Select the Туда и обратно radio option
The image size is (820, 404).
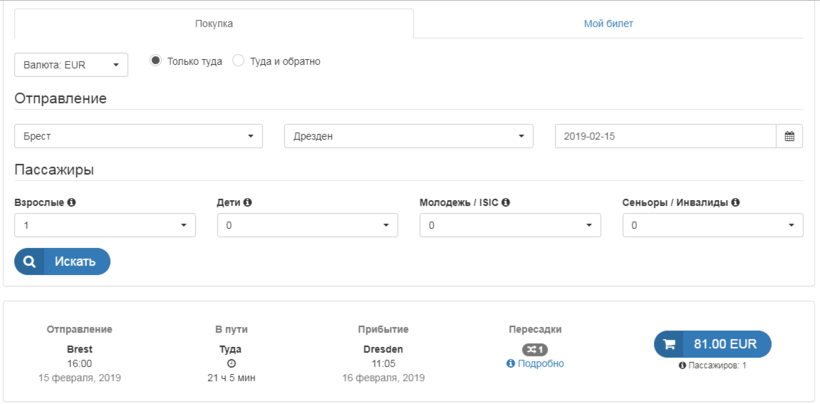pyautogui.click(x=238, y=61)
